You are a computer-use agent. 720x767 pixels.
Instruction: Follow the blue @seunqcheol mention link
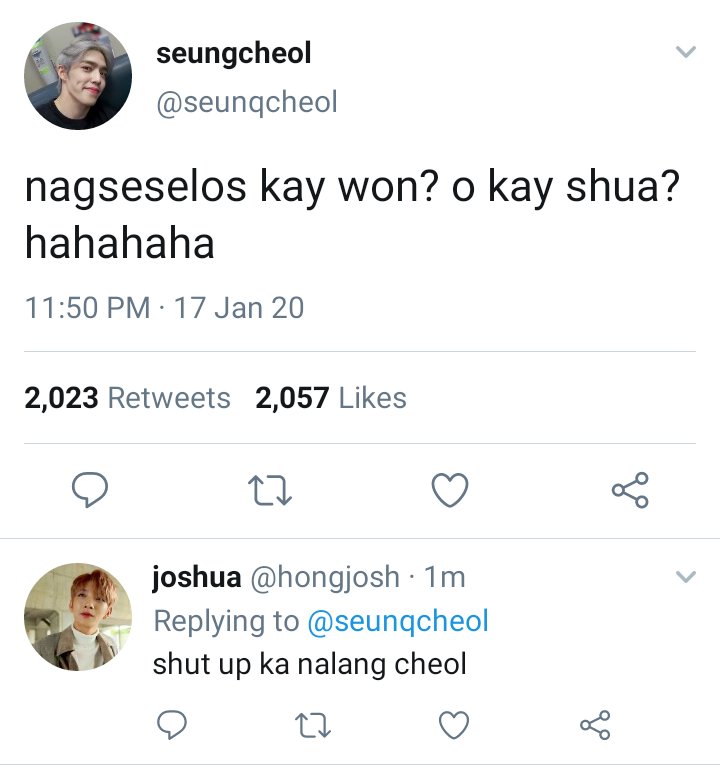click(398, 621)
